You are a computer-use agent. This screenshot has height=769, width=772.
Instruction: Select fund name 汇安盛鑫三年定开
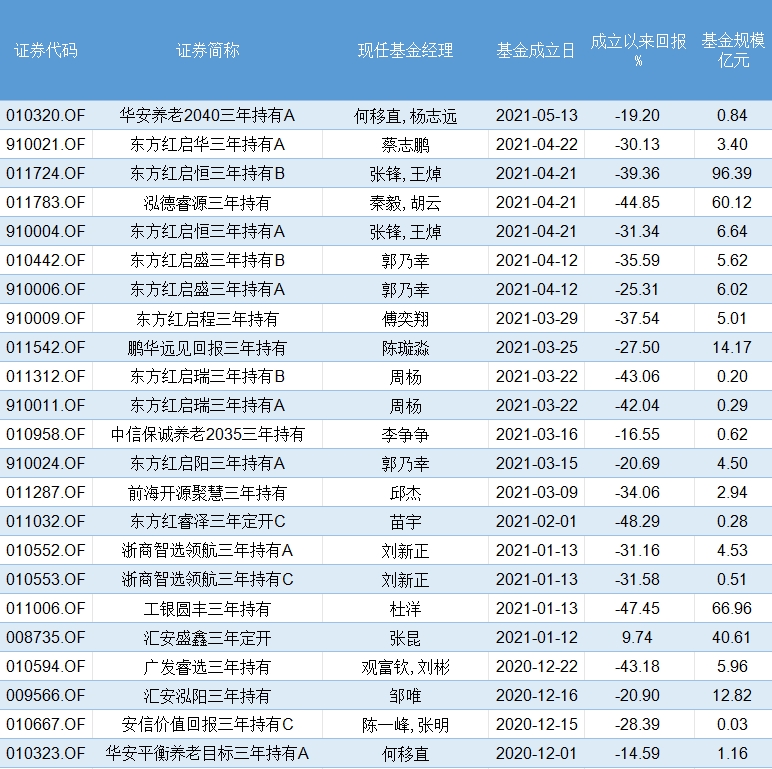pos(207,639)
